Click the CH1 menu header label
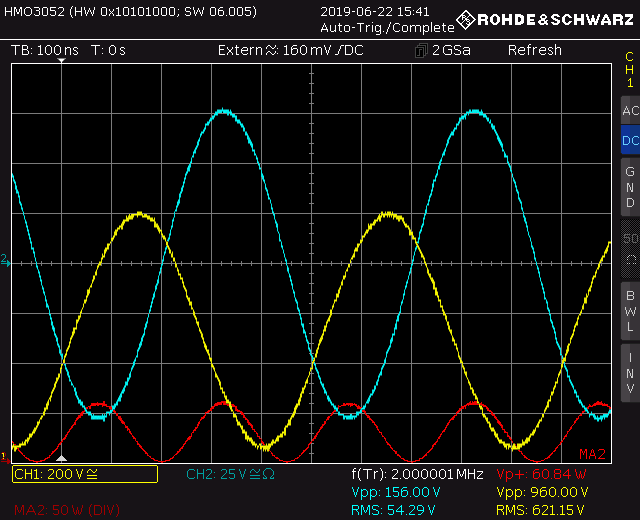This screenshot has width=640, height=520. click(x=629, y=70)
